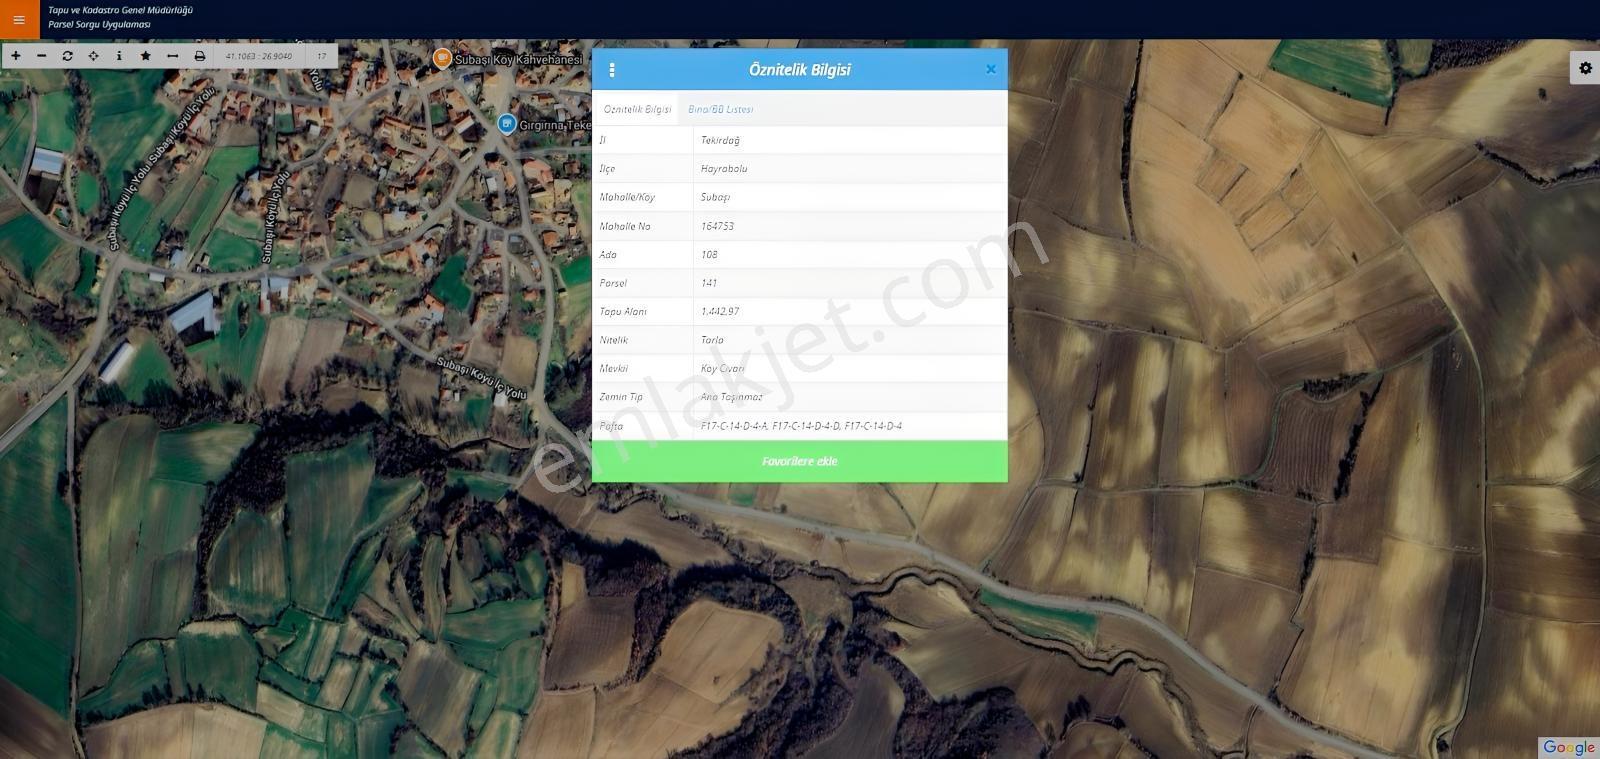Close the Öznitelik Bilgisi panel

tap(991, 69)
